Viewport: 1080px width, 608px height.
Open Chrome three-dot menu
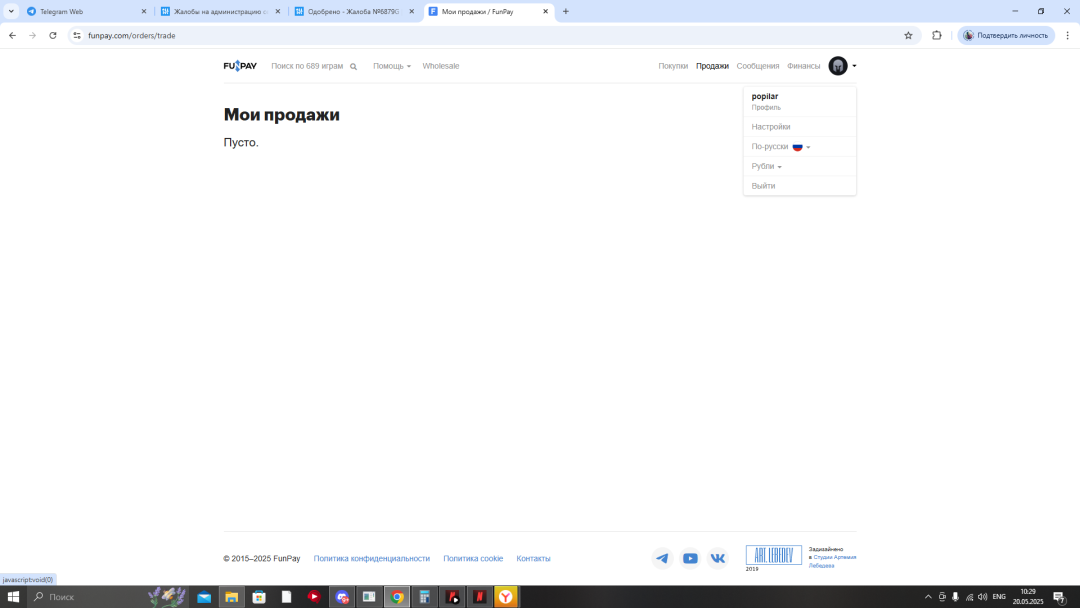pyautogui.click(x=1068, y=35)
